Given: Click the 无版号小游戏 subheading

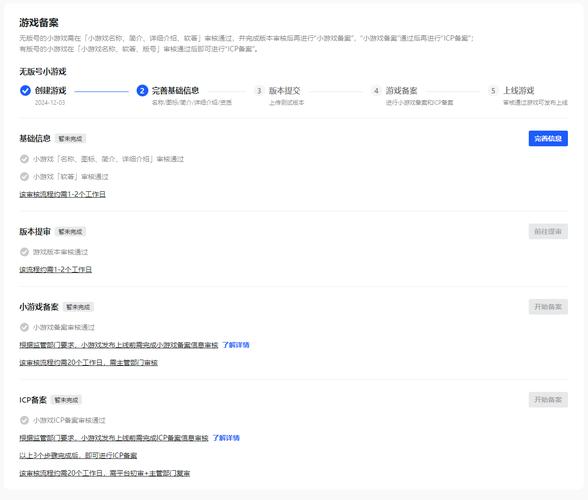Looking at the screenshot, I should (43, 71).
